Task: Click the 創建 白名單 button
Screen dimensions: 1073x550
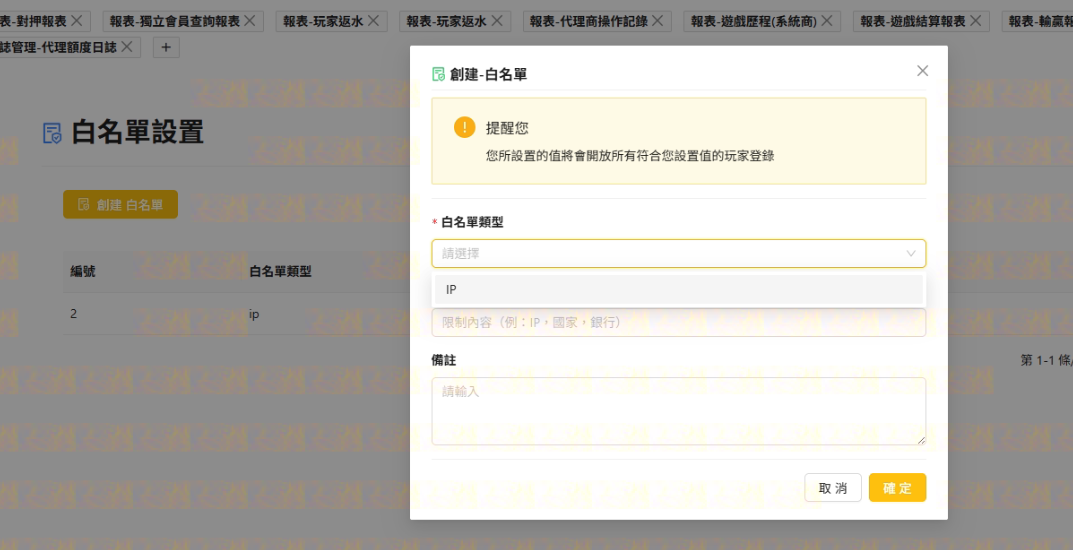Action: coord(120,204)
